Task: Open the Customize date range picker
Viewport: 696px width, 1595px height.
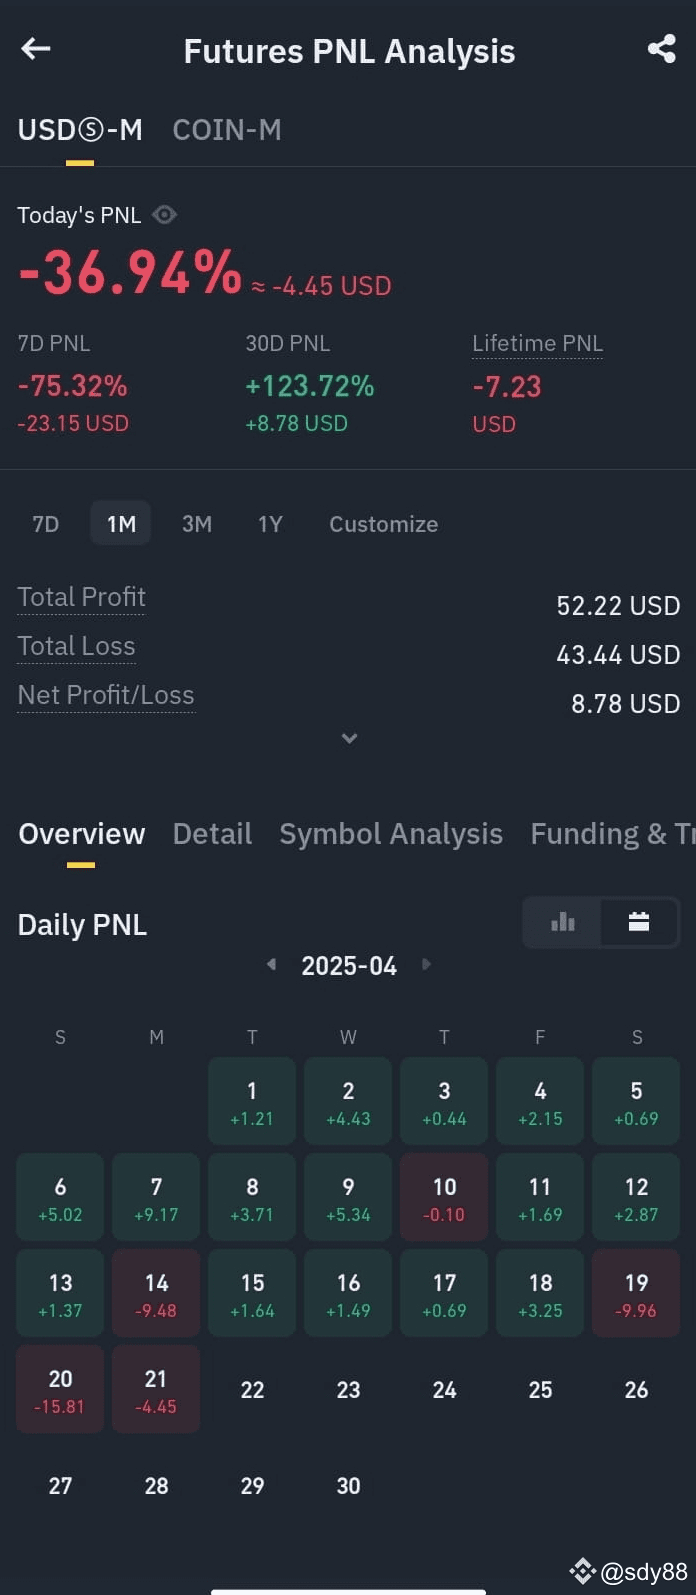Action: coord(383,523)
